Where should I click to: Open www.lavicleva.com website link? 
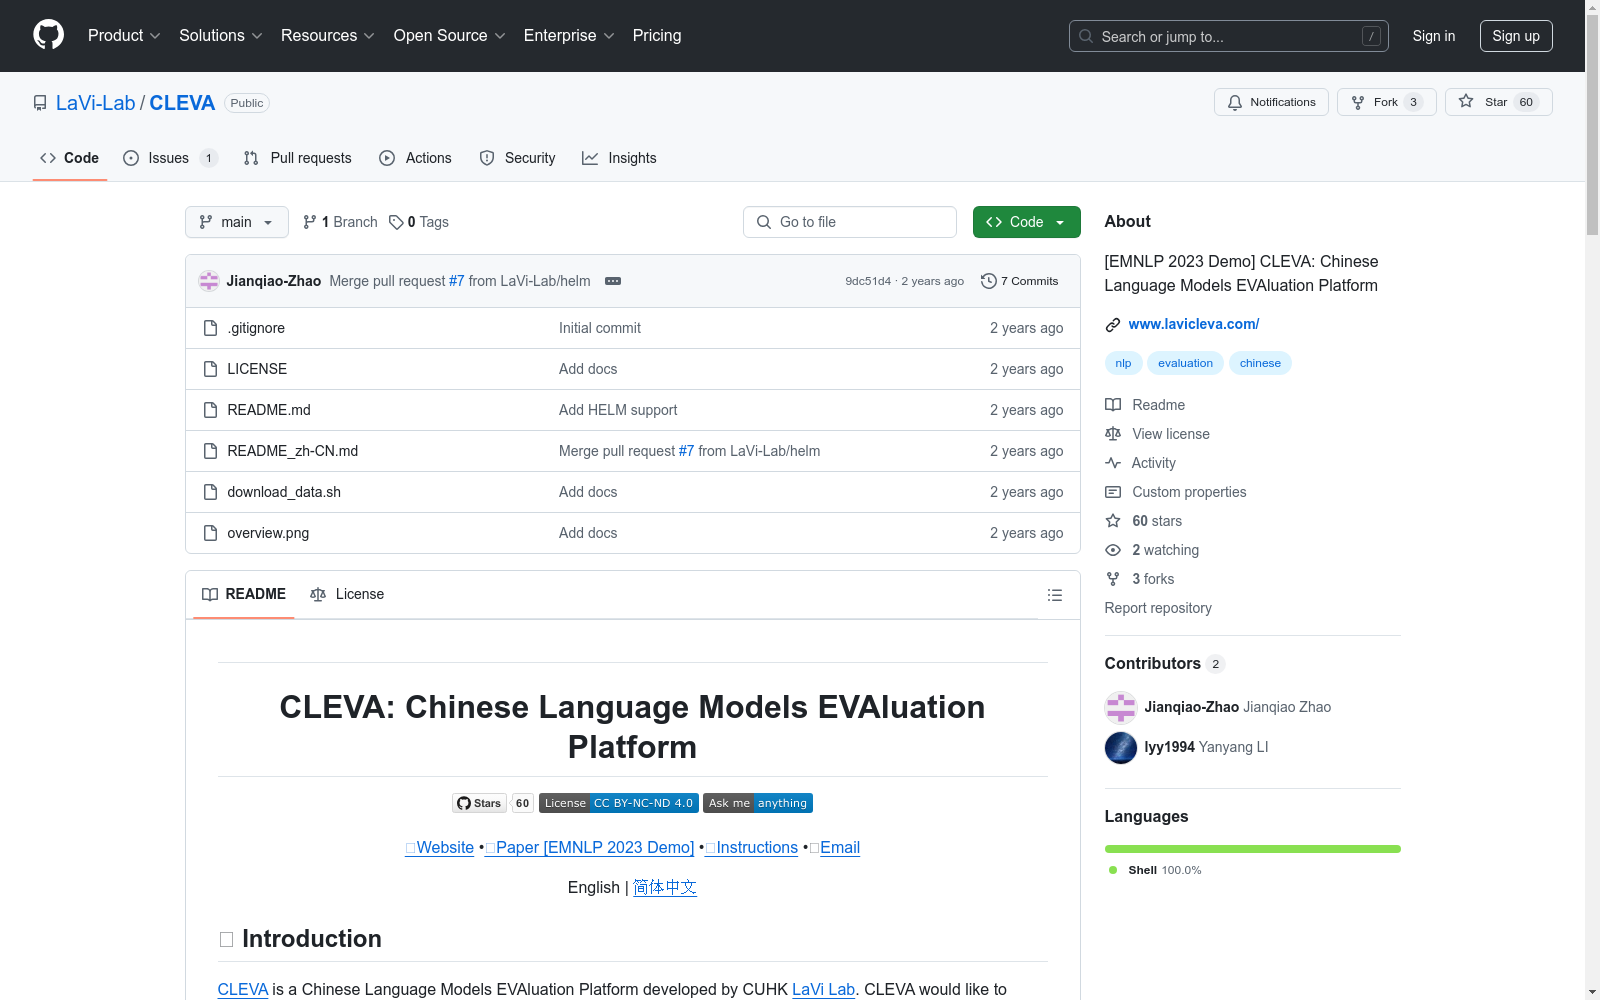pos(1194,324)
